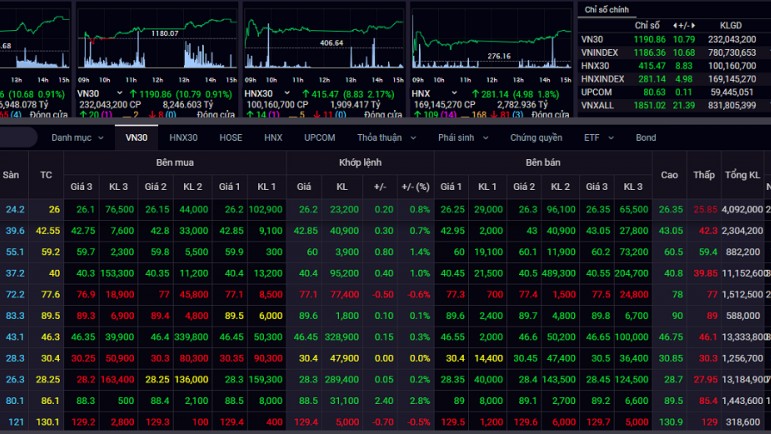The width and height of the screenshot is (771, 434).
Task: Open the UPCOM tab
Action: (x=319, y=137)
